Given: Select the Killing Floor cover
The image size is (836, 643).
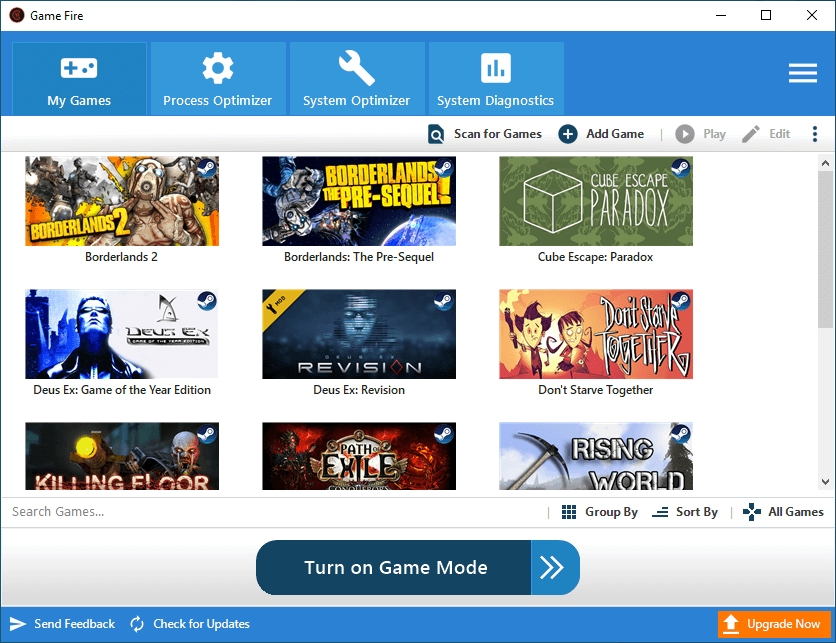Looking at the screenshot, I should 122,456.
